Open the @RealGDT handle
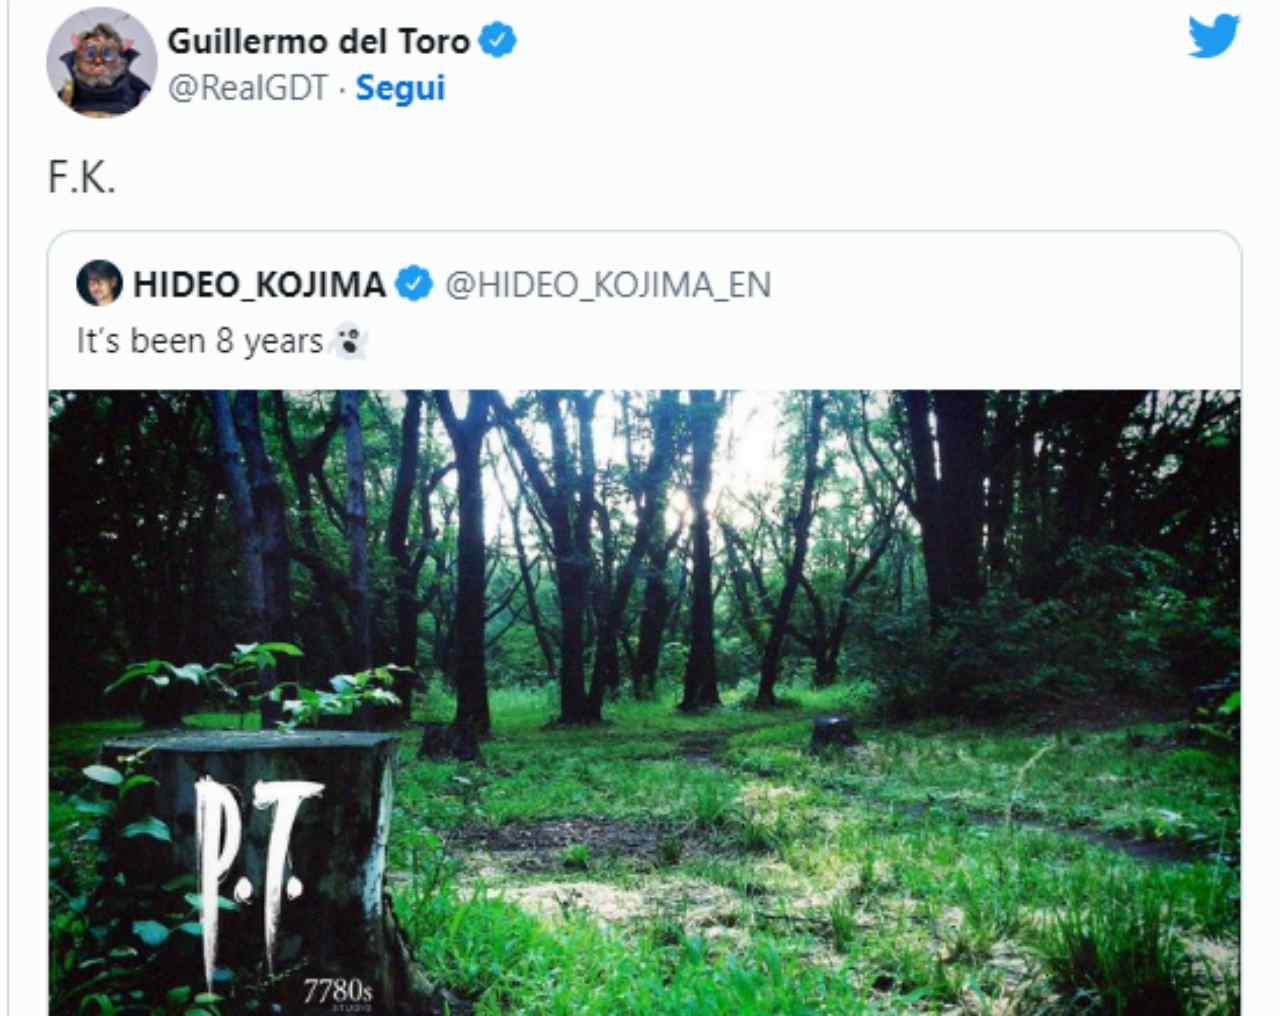The height and width of the screenshot is (1016, 1280). [248, 88]
